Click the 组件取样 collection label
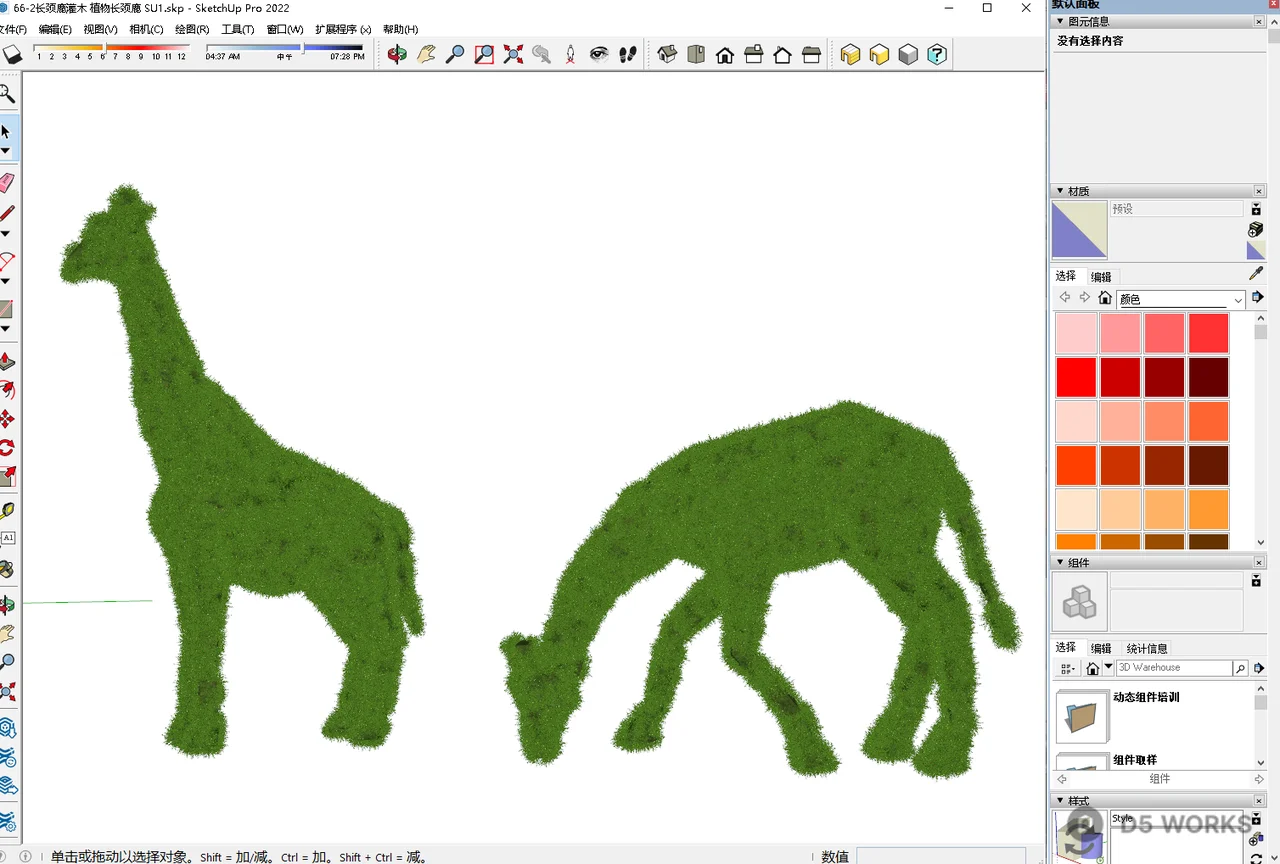Image resolution: width=1280 pixels, height=864 pixels. click(1135, 760)
